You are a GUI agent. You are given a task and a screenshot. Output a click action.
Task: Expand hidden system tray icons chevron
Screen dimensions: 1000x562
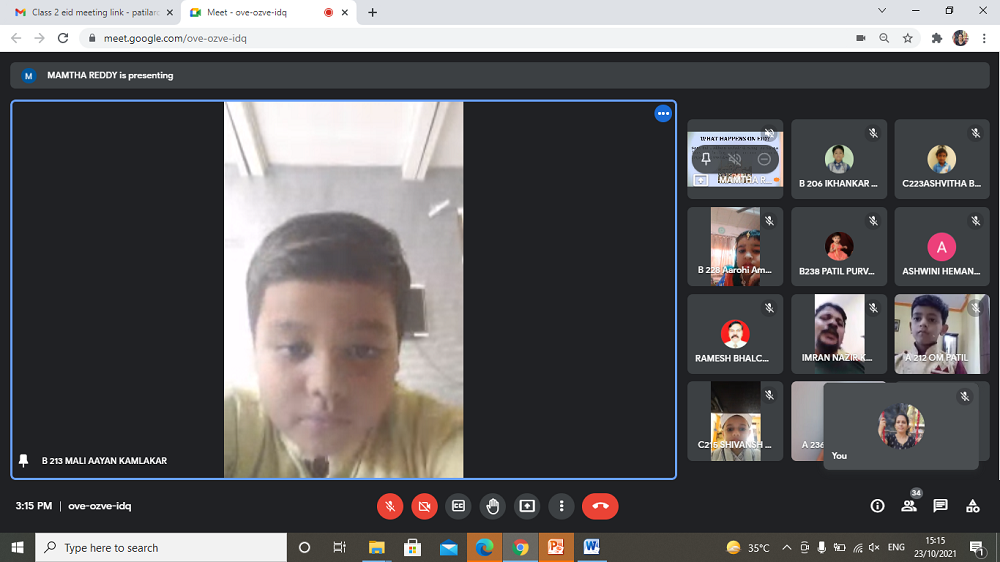[x=786, y=547]
